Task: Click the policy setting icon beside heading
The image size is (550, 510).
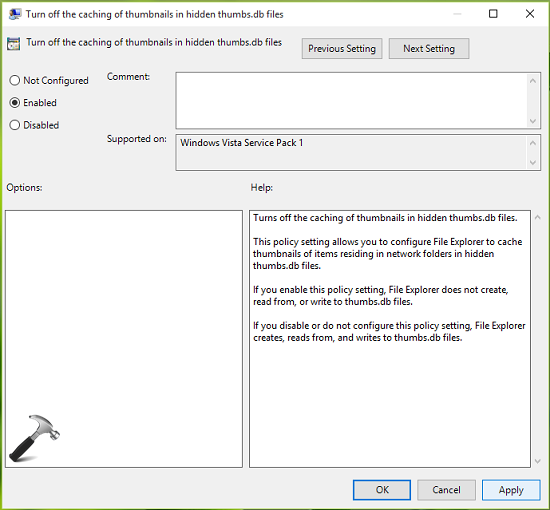Action: pyautogui.click(x=14, y=44)
